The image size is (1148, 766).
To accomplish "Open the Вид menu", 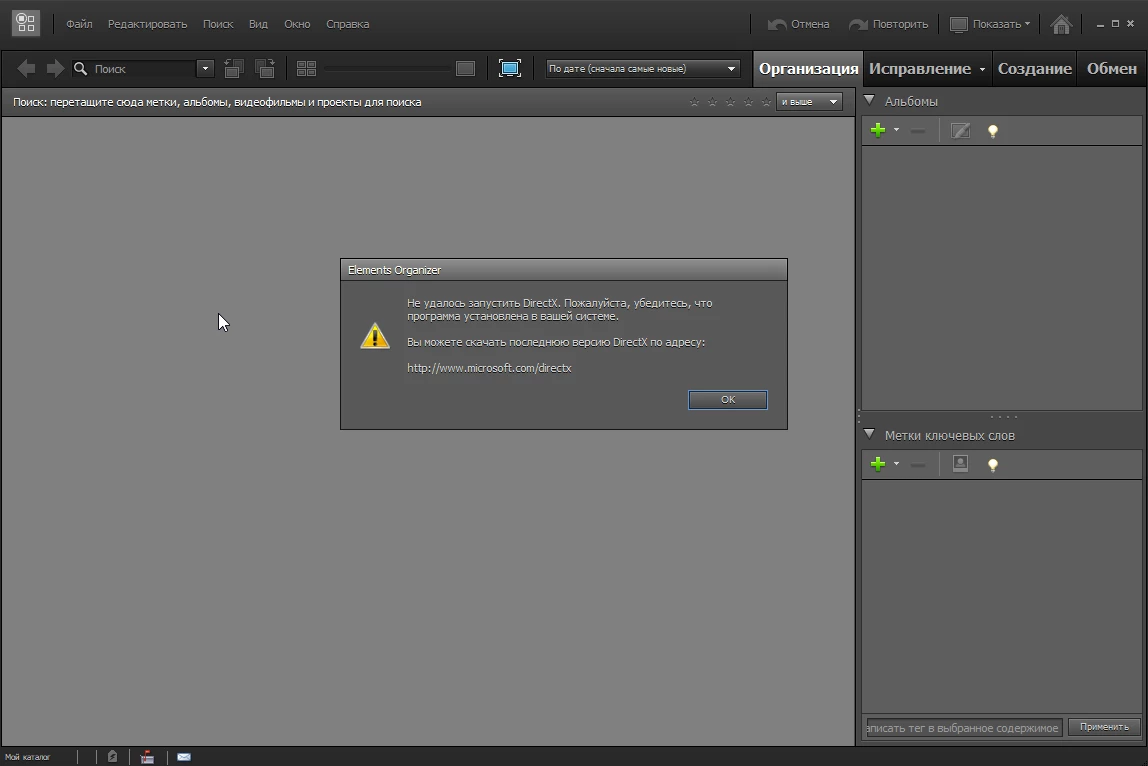I will click(258, 24).
